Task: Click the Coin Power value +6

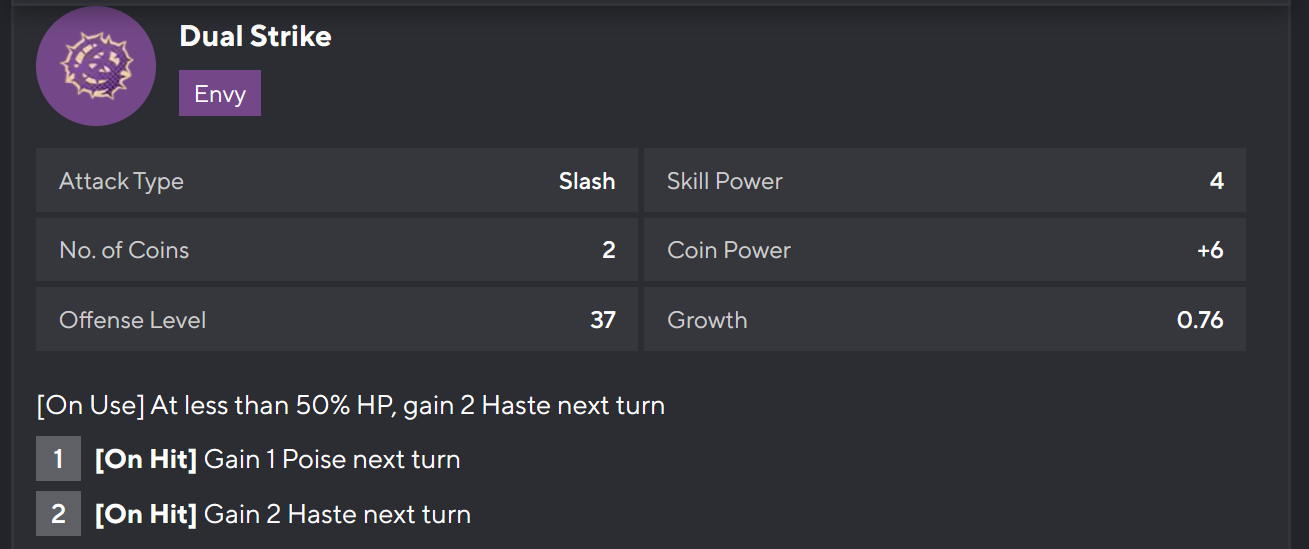Action: click(1210, 250)
